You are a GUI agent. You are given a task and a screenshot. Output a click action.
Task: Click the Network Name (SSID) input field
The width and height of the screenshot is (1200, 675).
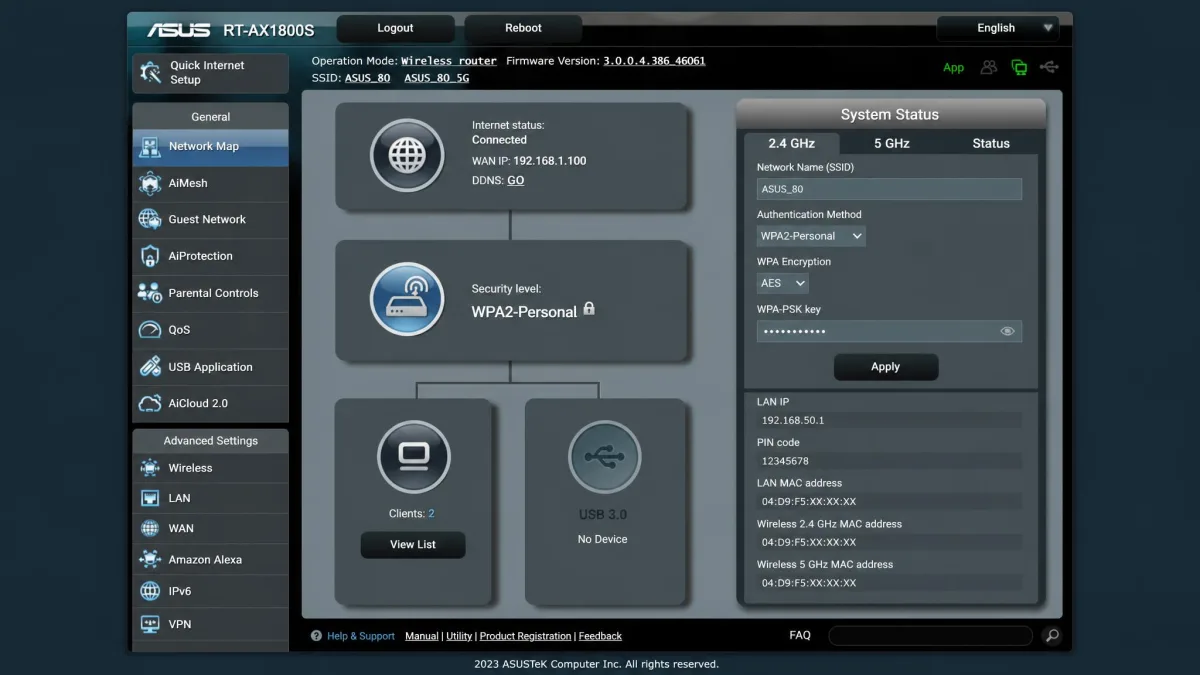(x=889, y=189)
